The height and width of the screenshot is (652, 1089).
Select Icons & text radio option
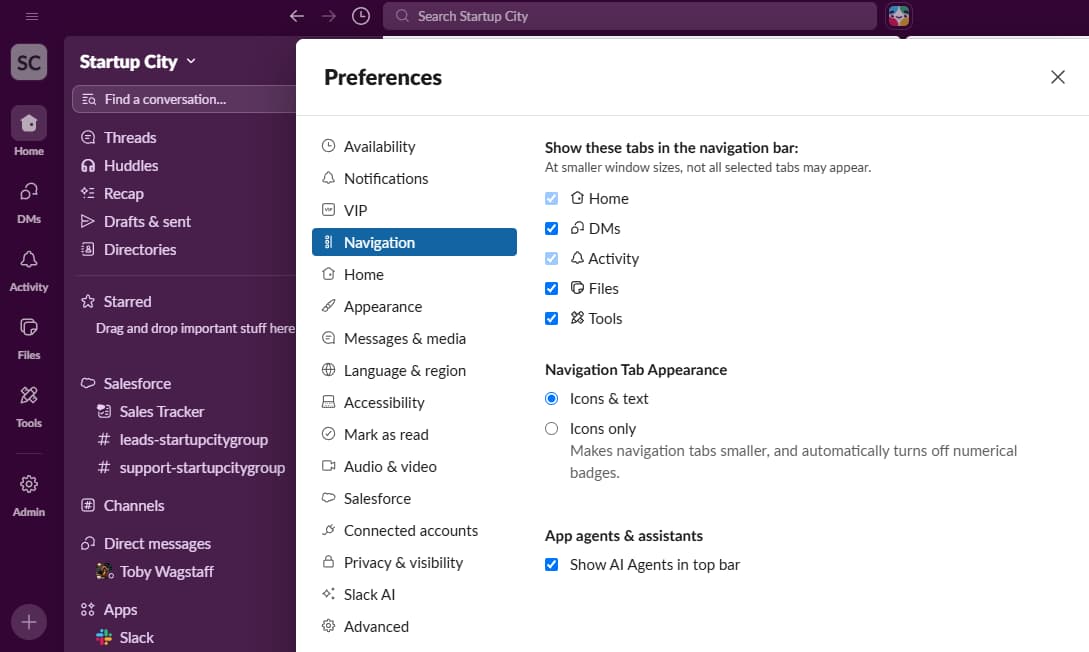pos(551,399)
